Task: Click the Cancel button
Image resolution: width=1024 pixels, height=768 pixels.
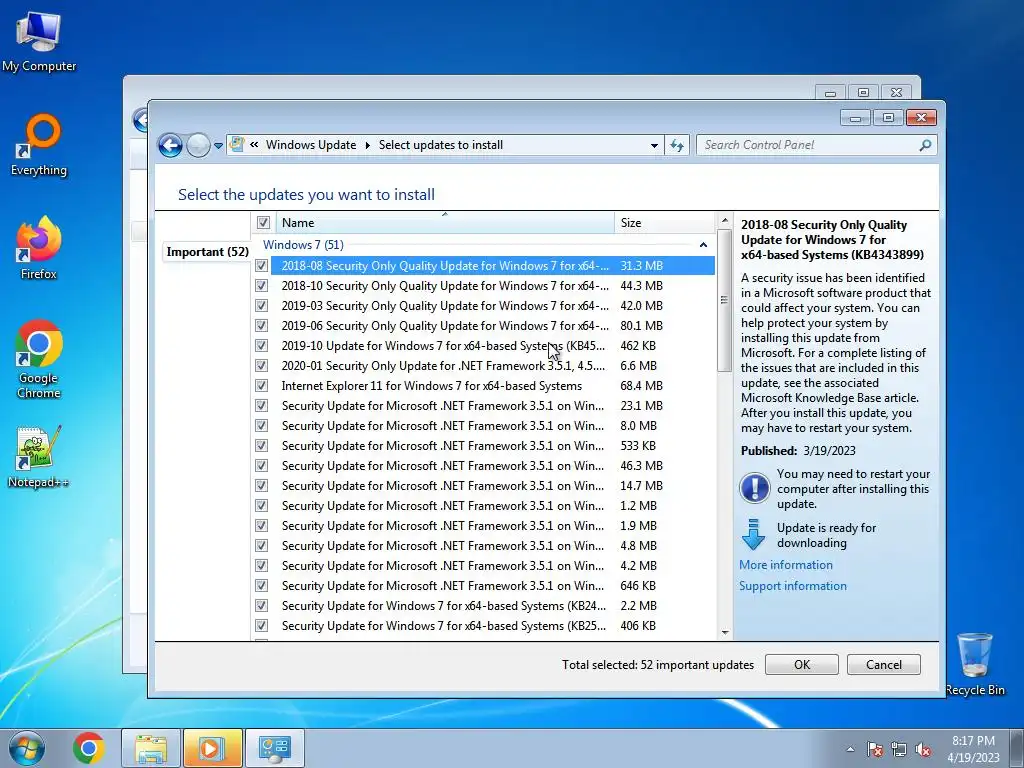Action: point(884,665)
